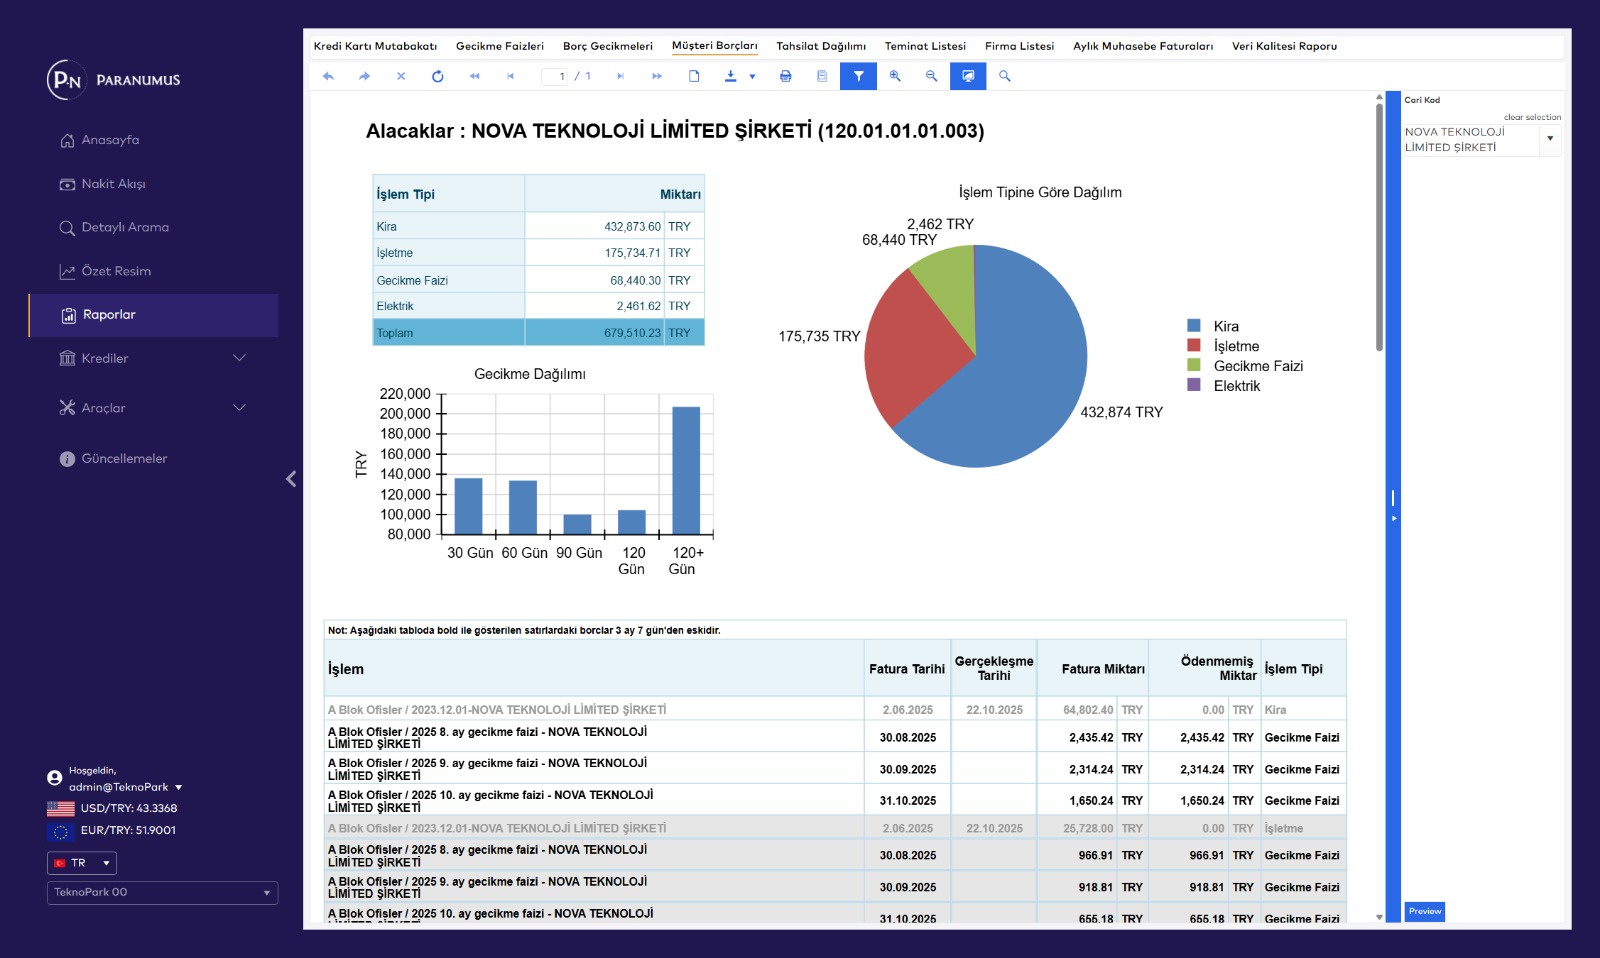Viewport: 1600px width, 958px height.
Task: Open the Cari Kod company dropdown
Action: (x=1550, y=139)
